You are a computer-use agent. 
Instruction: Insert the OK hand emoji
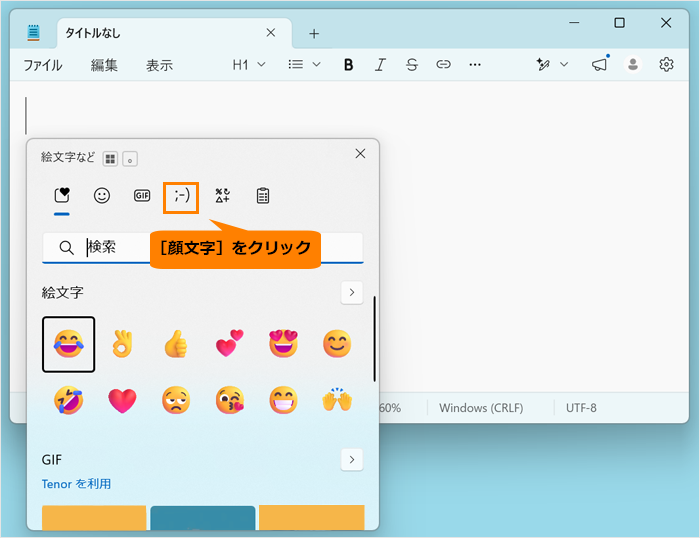pyautogui.click(x=122, y=344)
